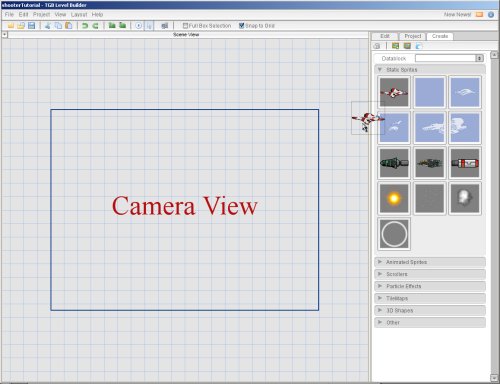Open the Help menu
Viewport: 500px width, 384px height.
tap(97, 15)
